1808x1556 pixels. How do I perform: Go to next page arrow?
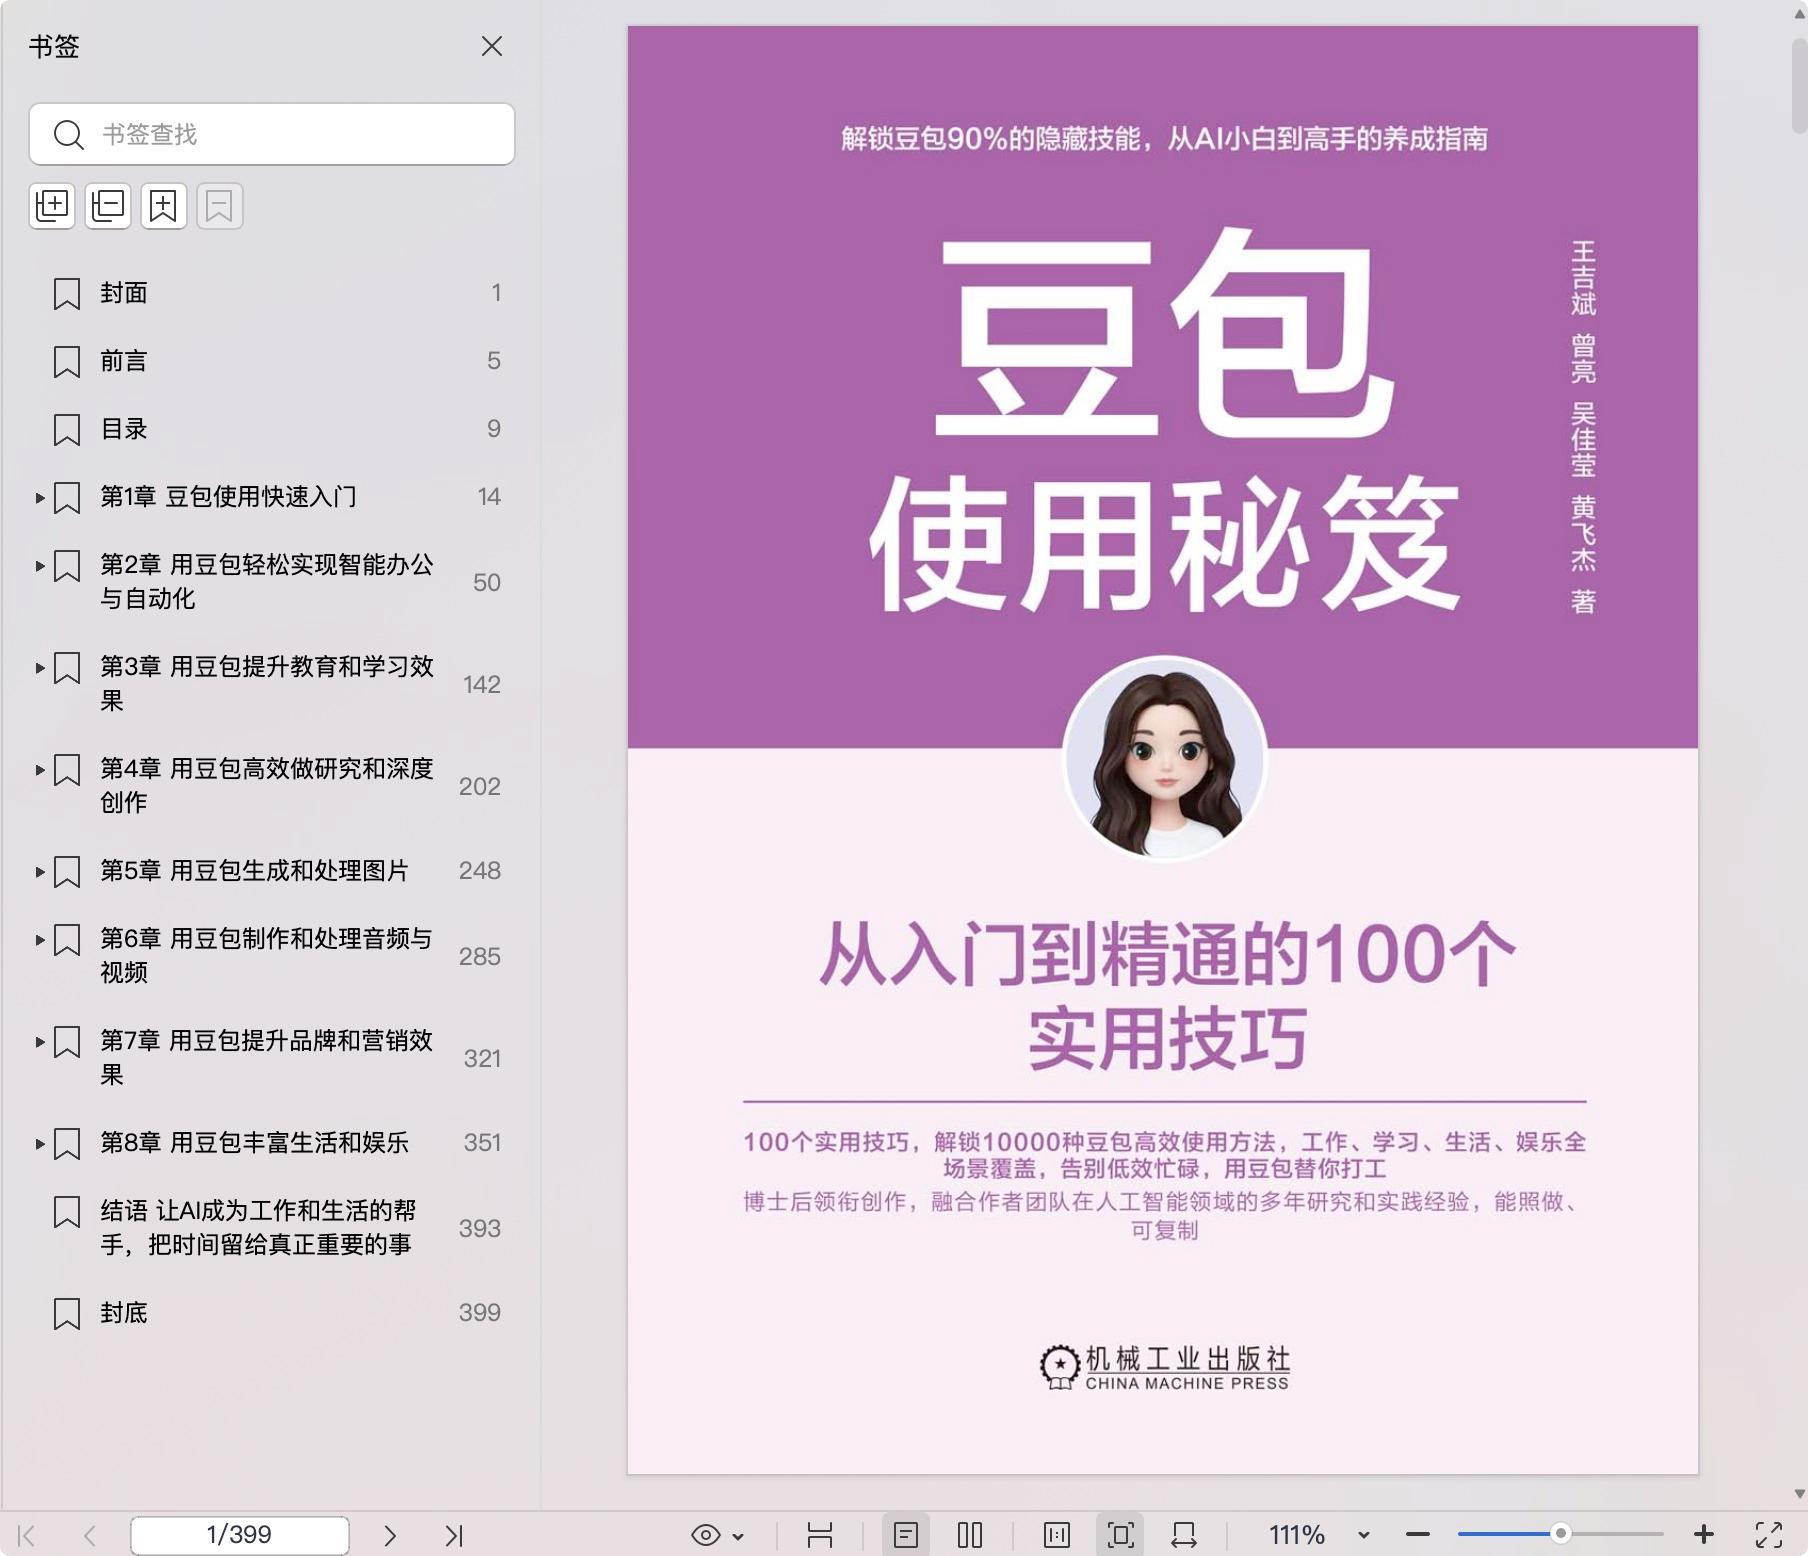(x=390, y=1535)
